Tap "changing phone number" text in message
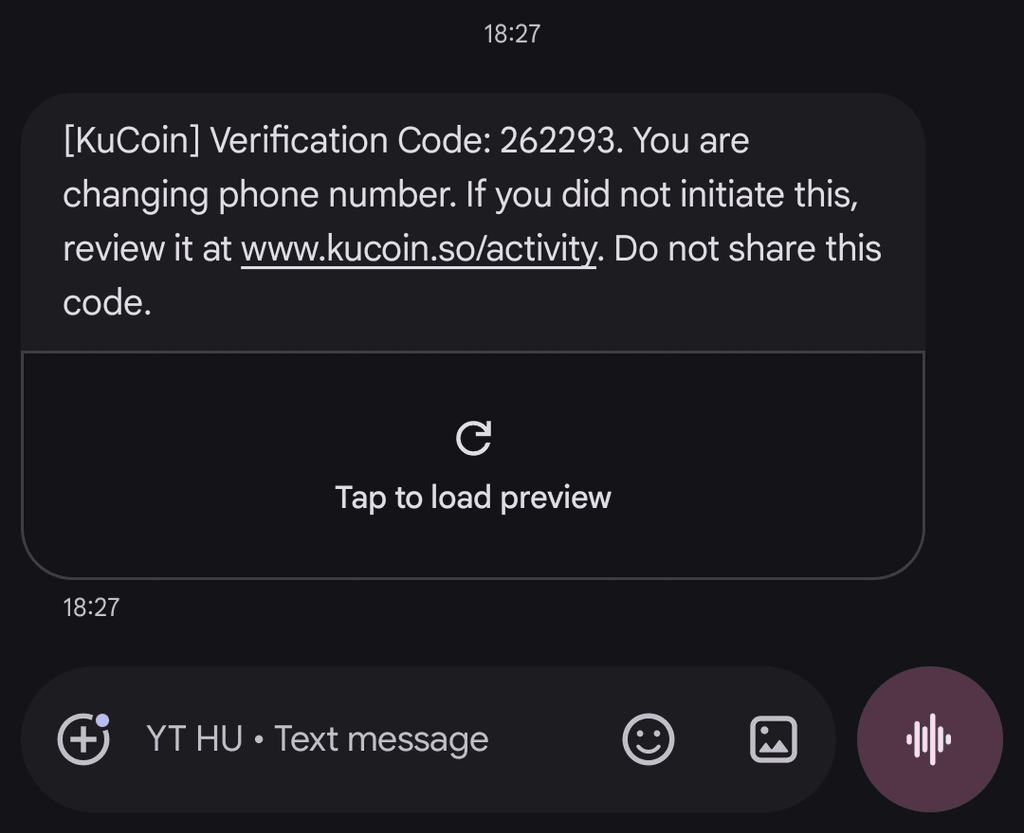The height and width of the screenshot is (833, 1024). pos(259,195)
